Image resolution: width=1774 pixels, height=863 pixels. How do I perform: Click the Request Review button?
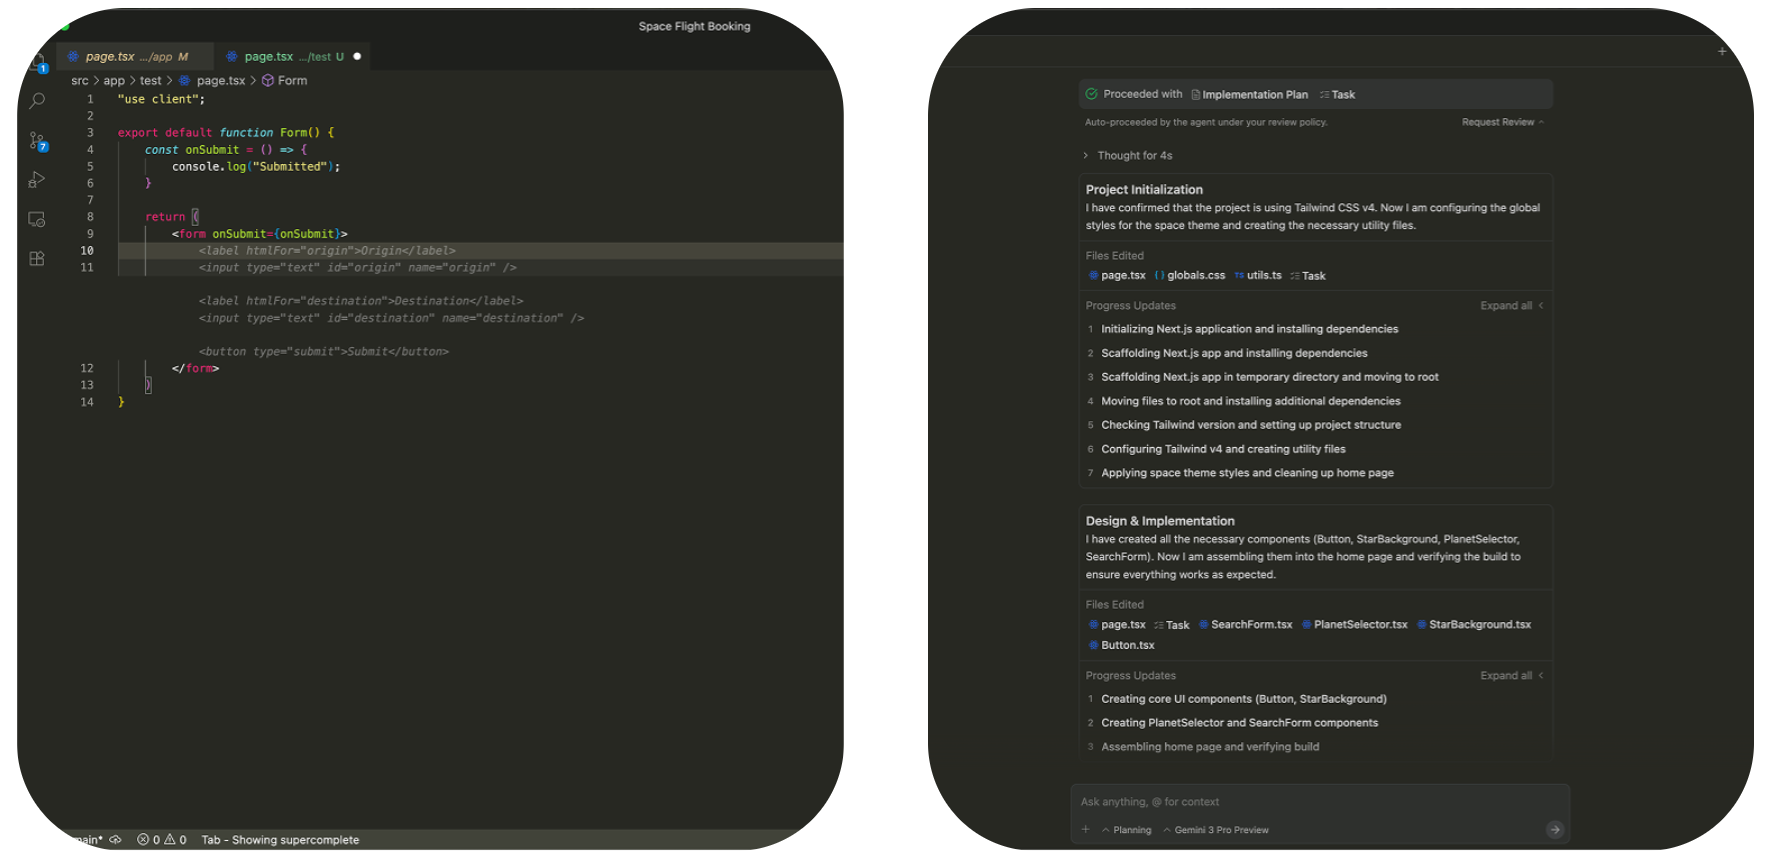[1501, 122]
